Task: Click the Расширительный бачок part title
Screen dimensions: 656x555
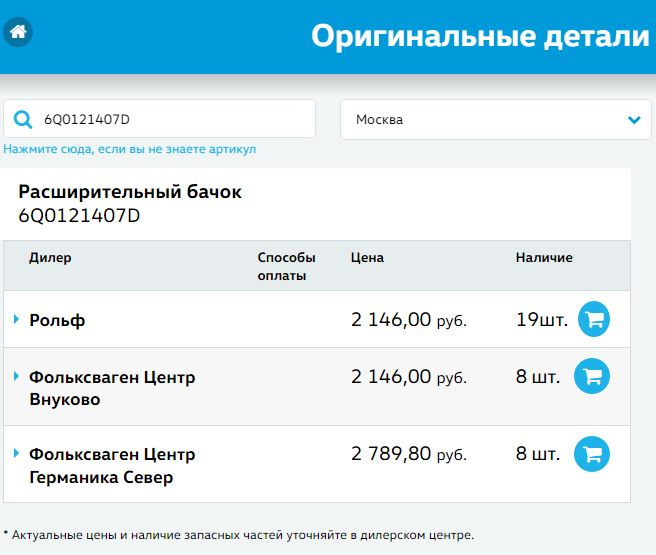Action: click(130, 192)
